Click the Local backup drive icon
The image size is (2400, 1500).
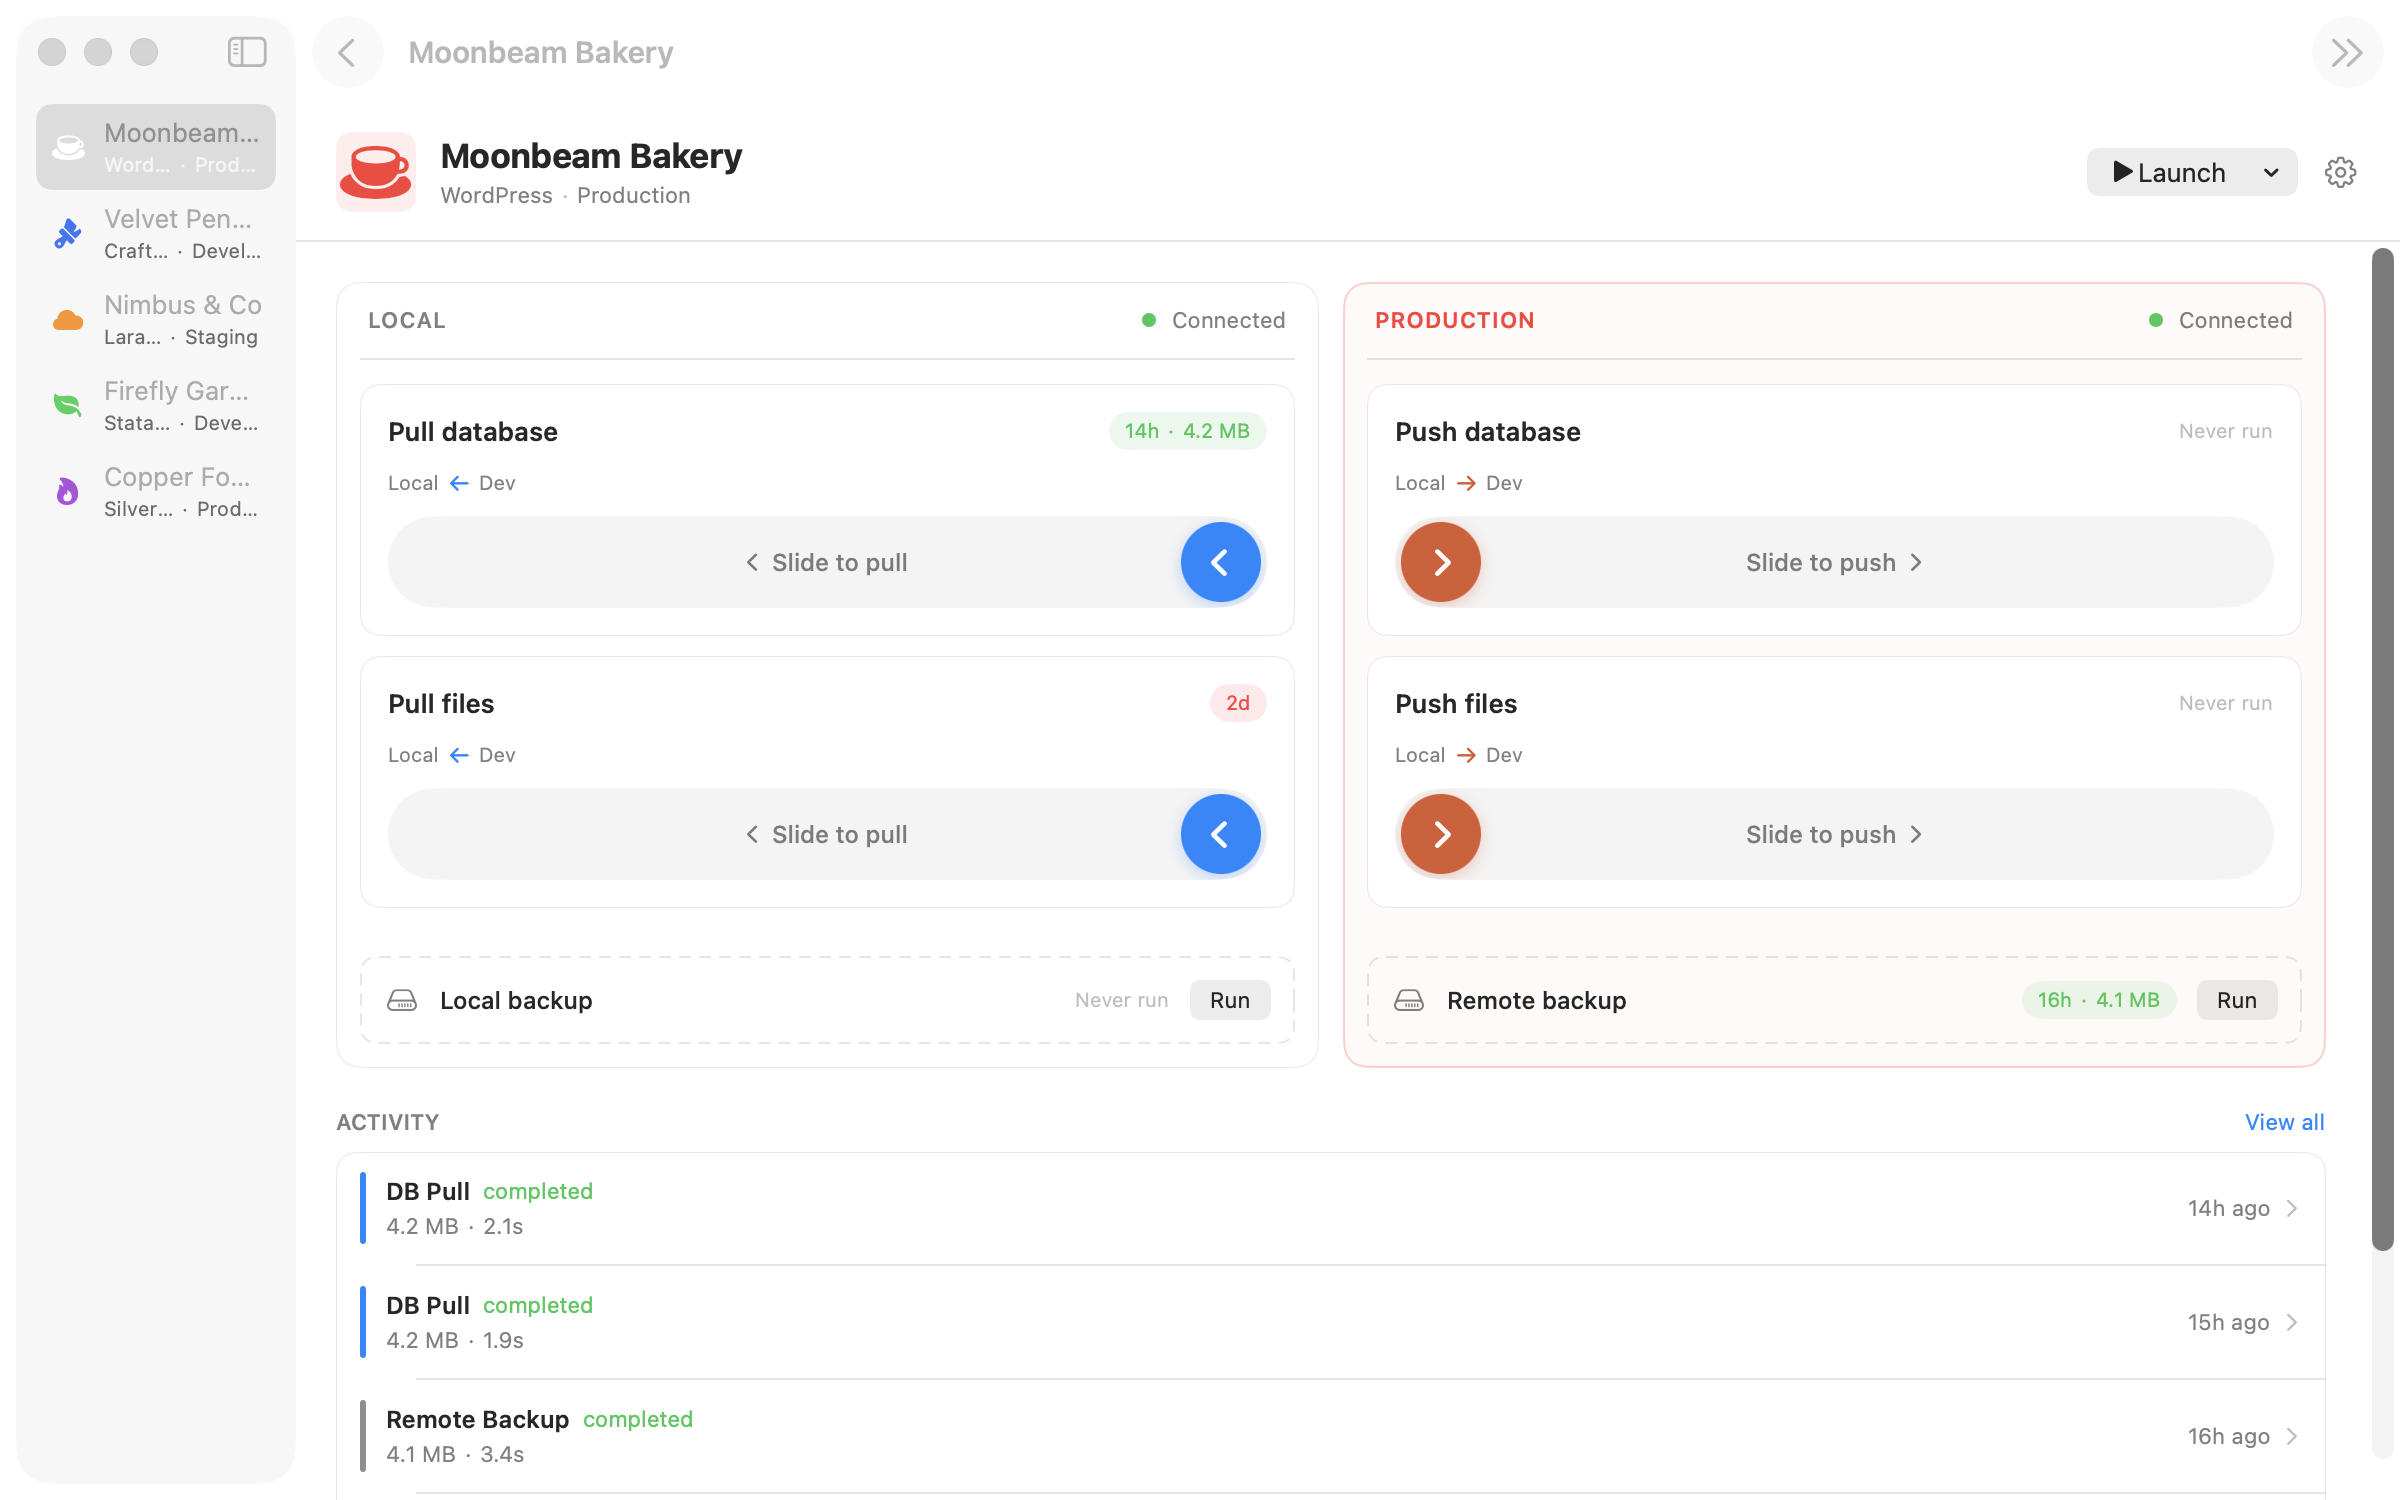(402, 1000)
